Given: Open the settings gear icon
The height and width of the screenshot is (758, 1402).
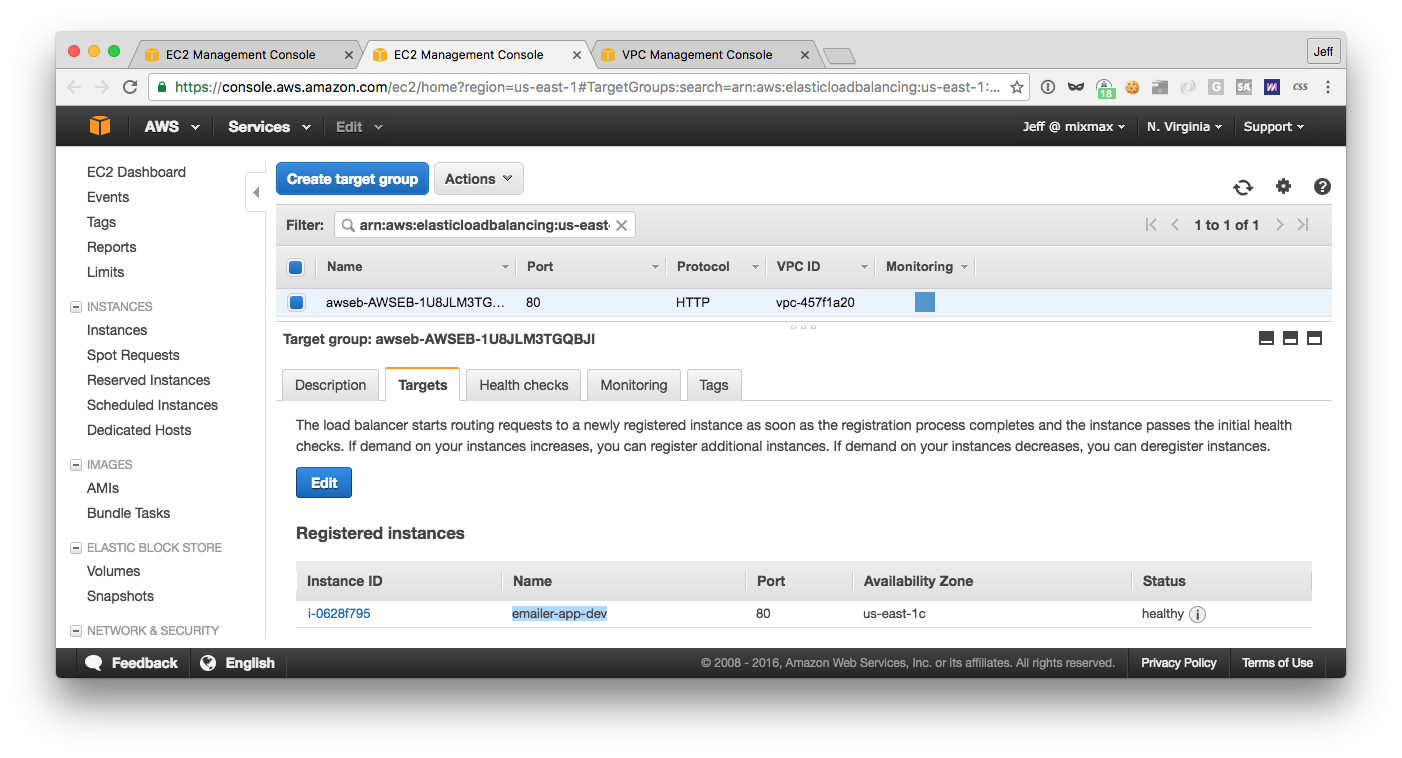Looking at the screenshot, I should click(1284, 186).
